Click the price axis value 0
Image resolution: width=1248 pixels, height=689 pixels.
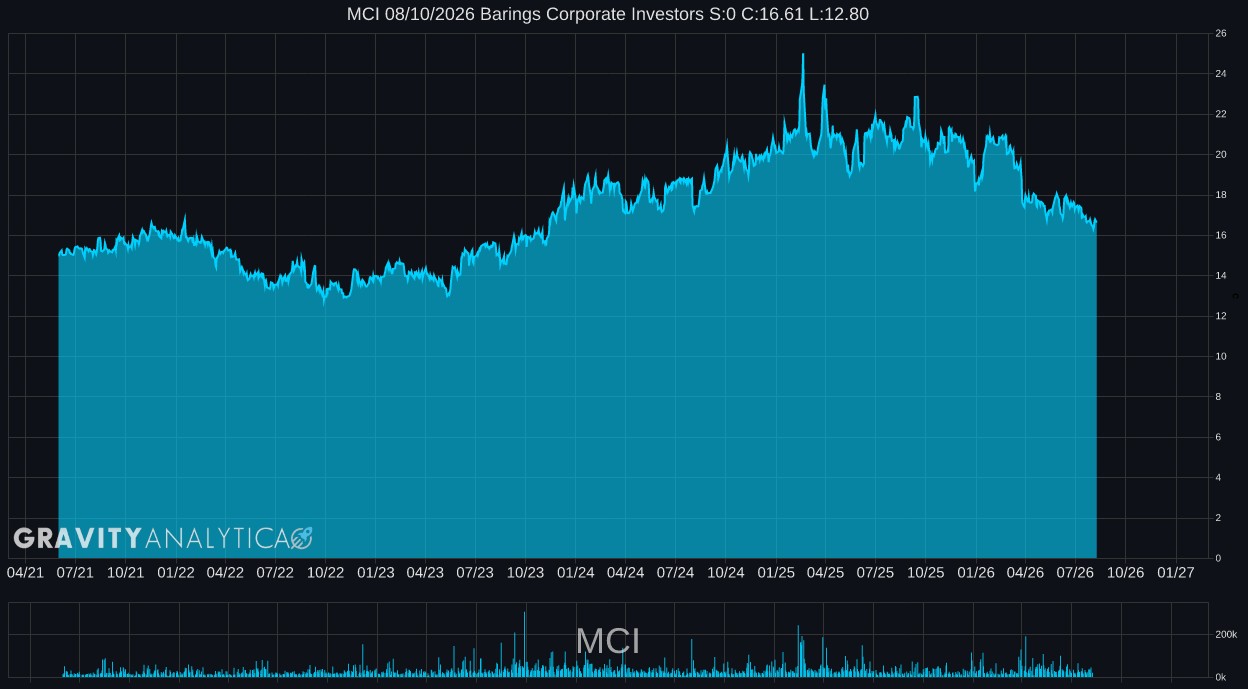point(1217,558)
